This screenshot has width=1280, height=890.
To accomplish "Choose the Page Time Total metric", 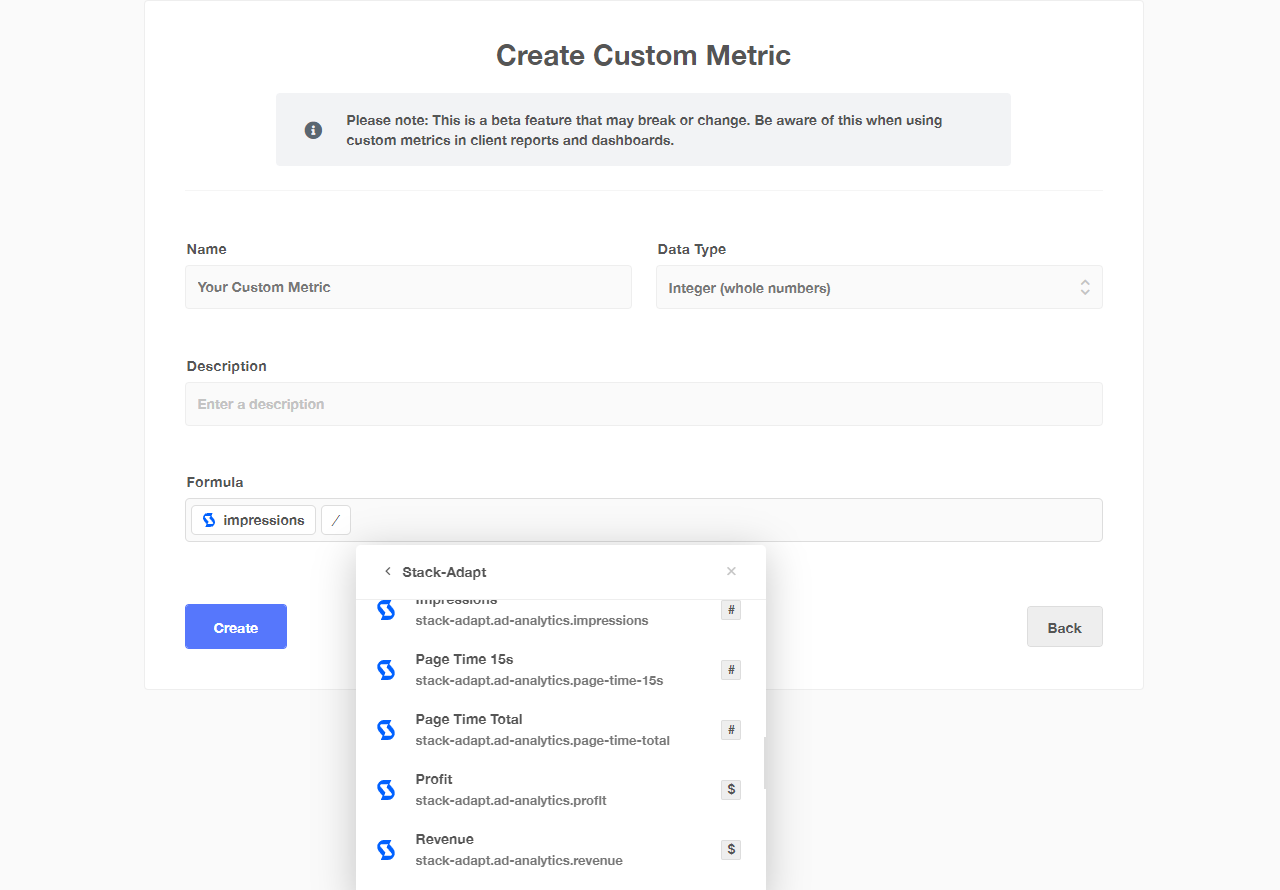I will 561,730.
